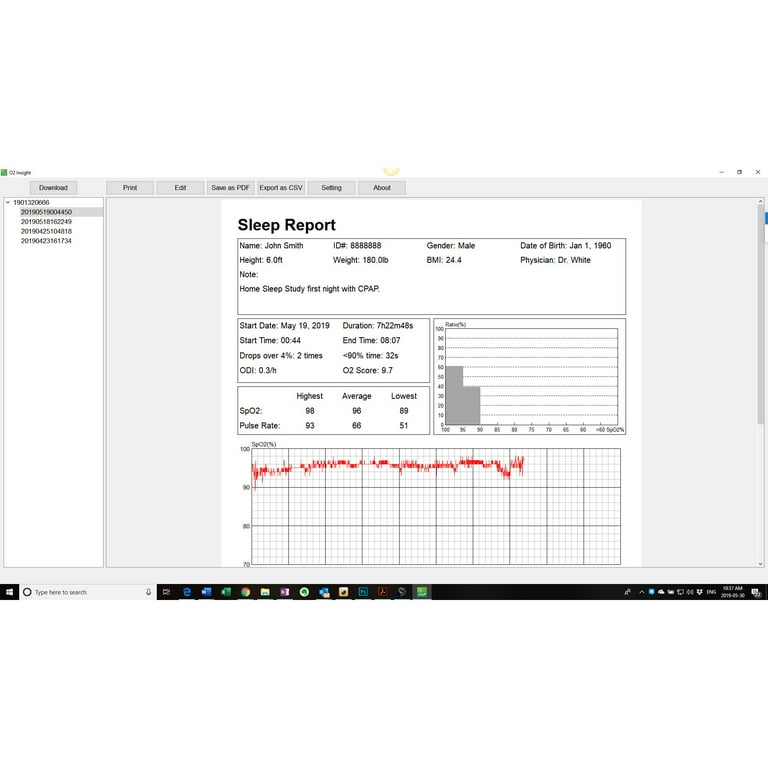The image size is (768, 768).
Task: Open Photoshop from the taskbar
Action: tap(363, 592)
